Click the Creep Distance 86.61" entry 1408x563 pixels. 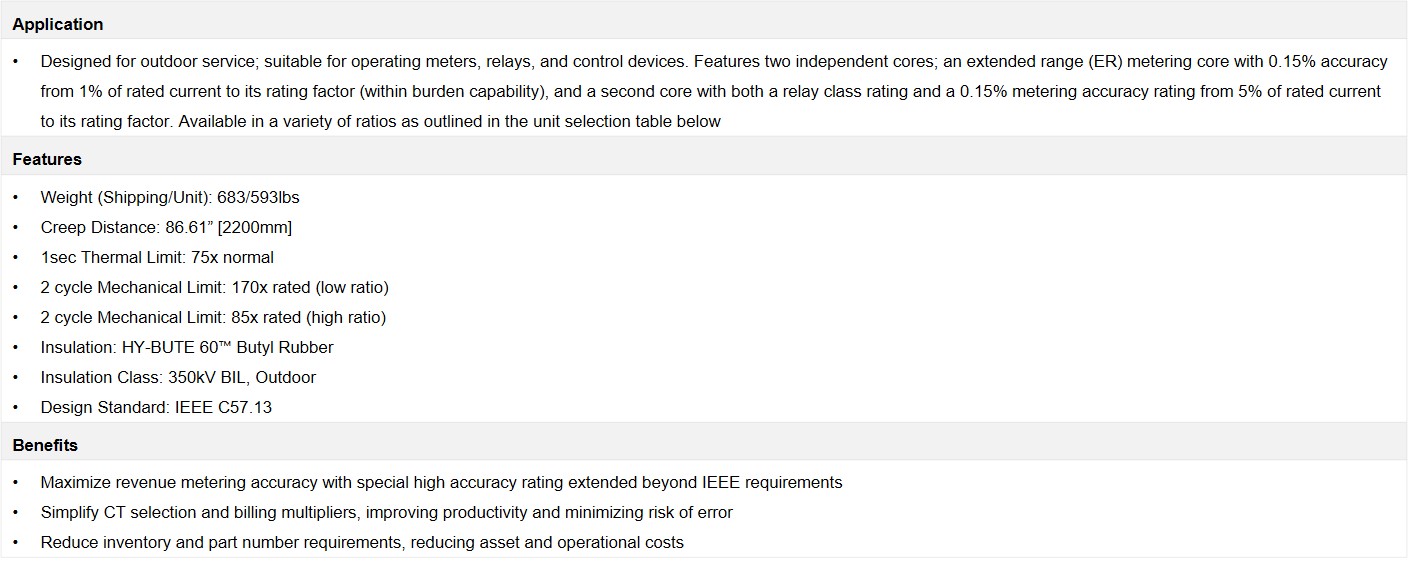tap(166, 227)
